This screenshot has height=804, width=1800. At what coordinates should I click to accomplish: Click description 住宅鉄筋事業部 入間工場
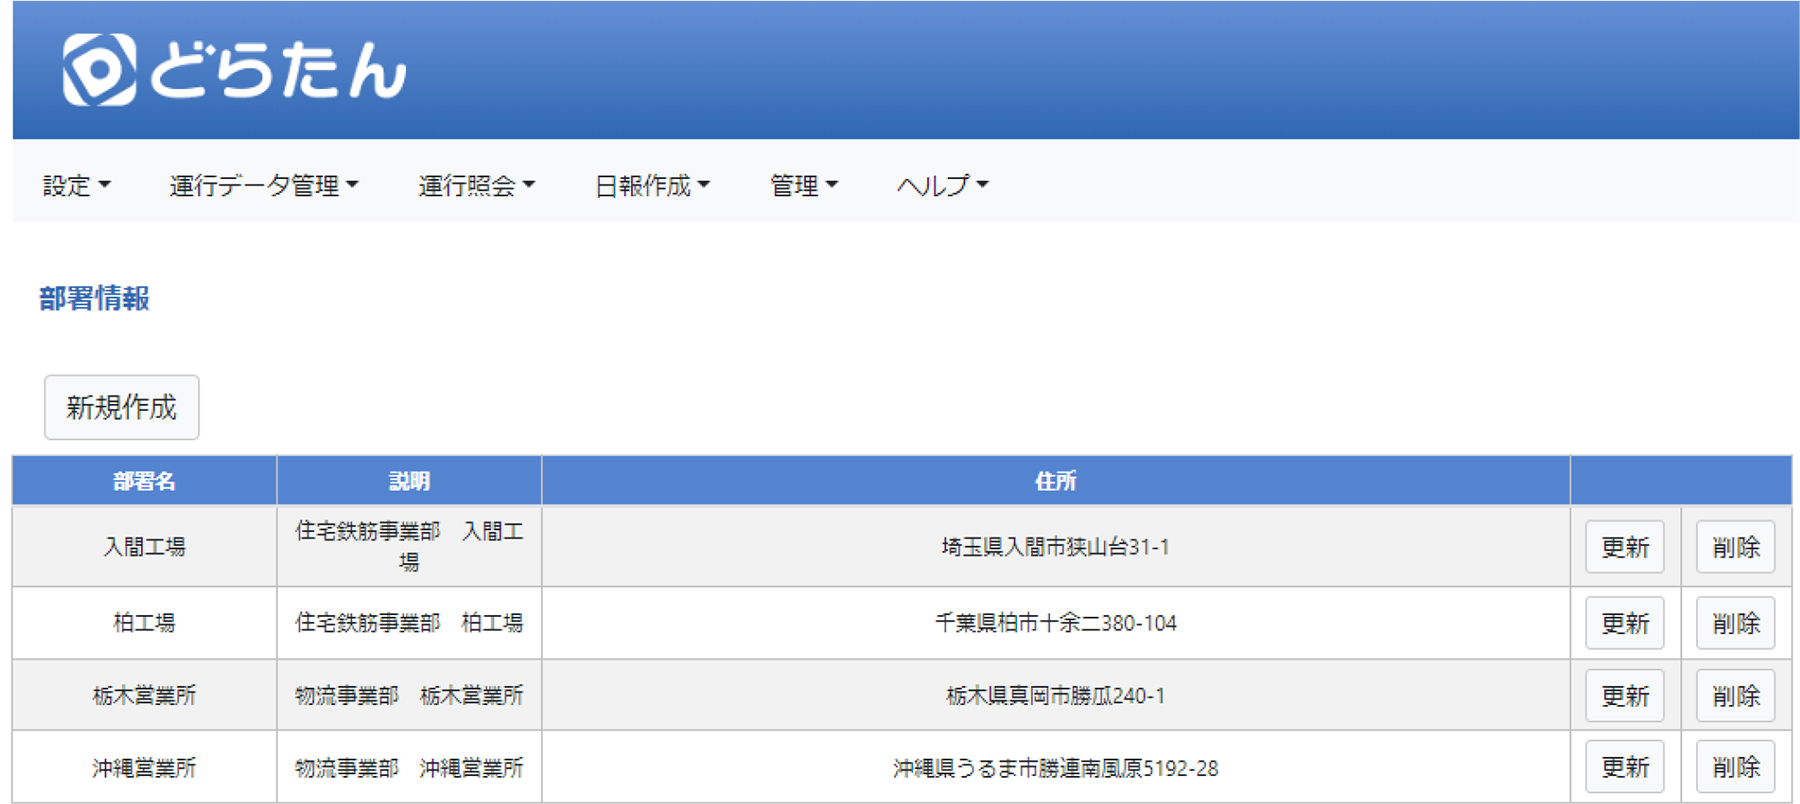(409, 546)
